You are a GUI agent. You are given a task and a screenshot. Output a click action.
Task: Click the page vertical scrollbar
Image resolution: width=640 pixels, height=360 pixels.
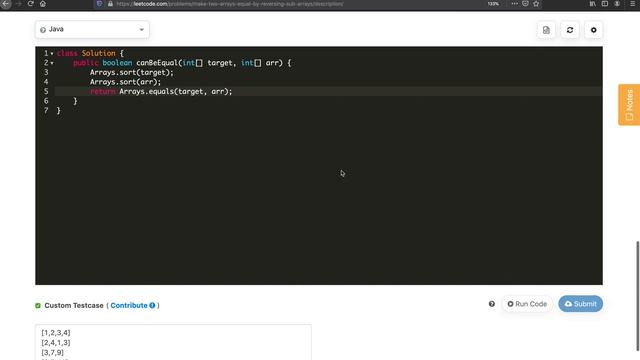pyautogui.click(x=638, y=296)
